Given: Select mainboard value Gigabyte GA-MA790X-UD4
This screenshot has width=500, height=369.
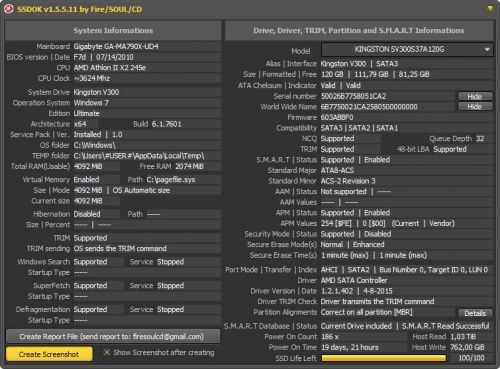Looking at the screenshot, I should pyautogui.click(x=116, y=46).
